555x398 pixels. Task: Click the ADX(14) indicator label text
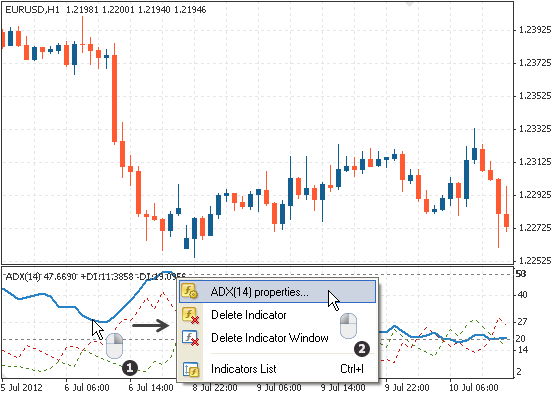point(22,277)
